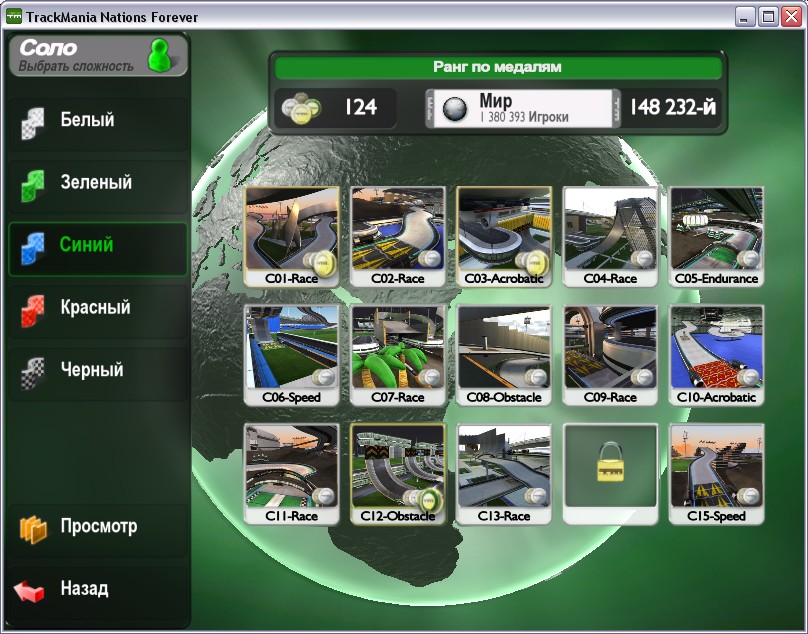
Task: Choose the C12-Obstacle track
Action: [398, 473]
